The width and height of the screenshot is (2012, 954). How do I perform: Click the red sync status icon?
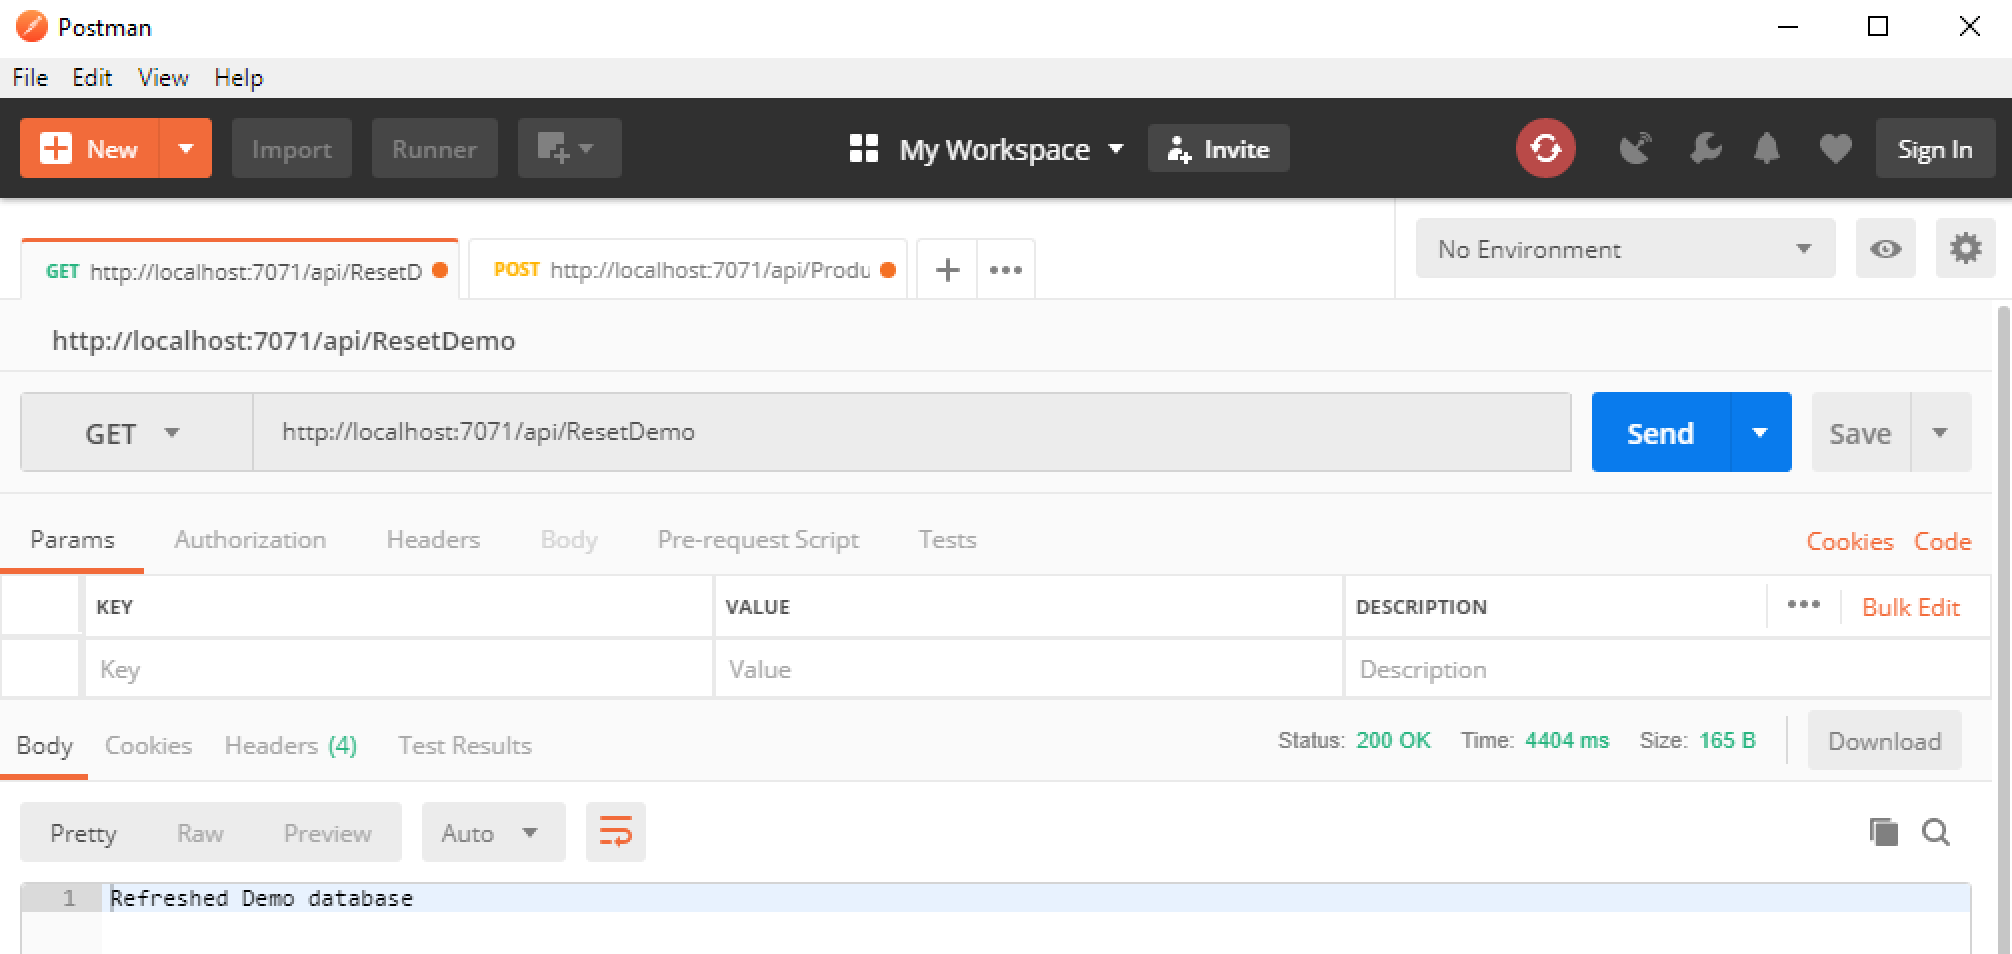(x=1545, y=149)
